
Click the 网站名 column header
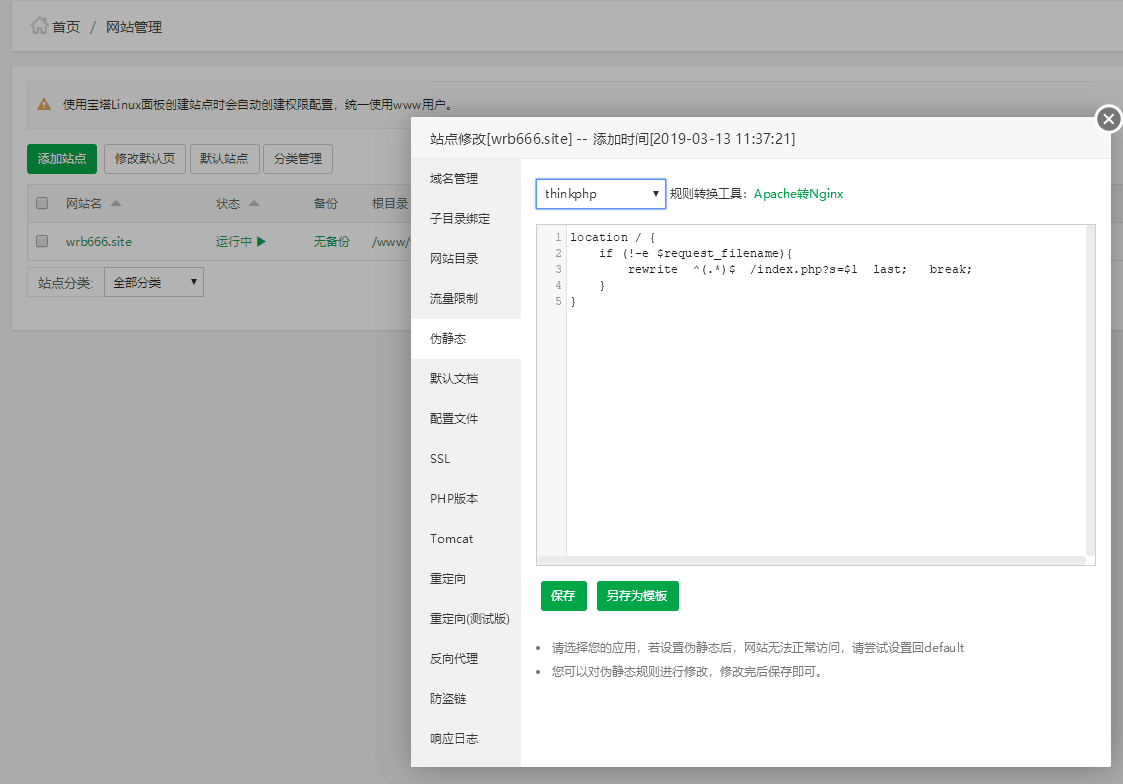[84, 204]
